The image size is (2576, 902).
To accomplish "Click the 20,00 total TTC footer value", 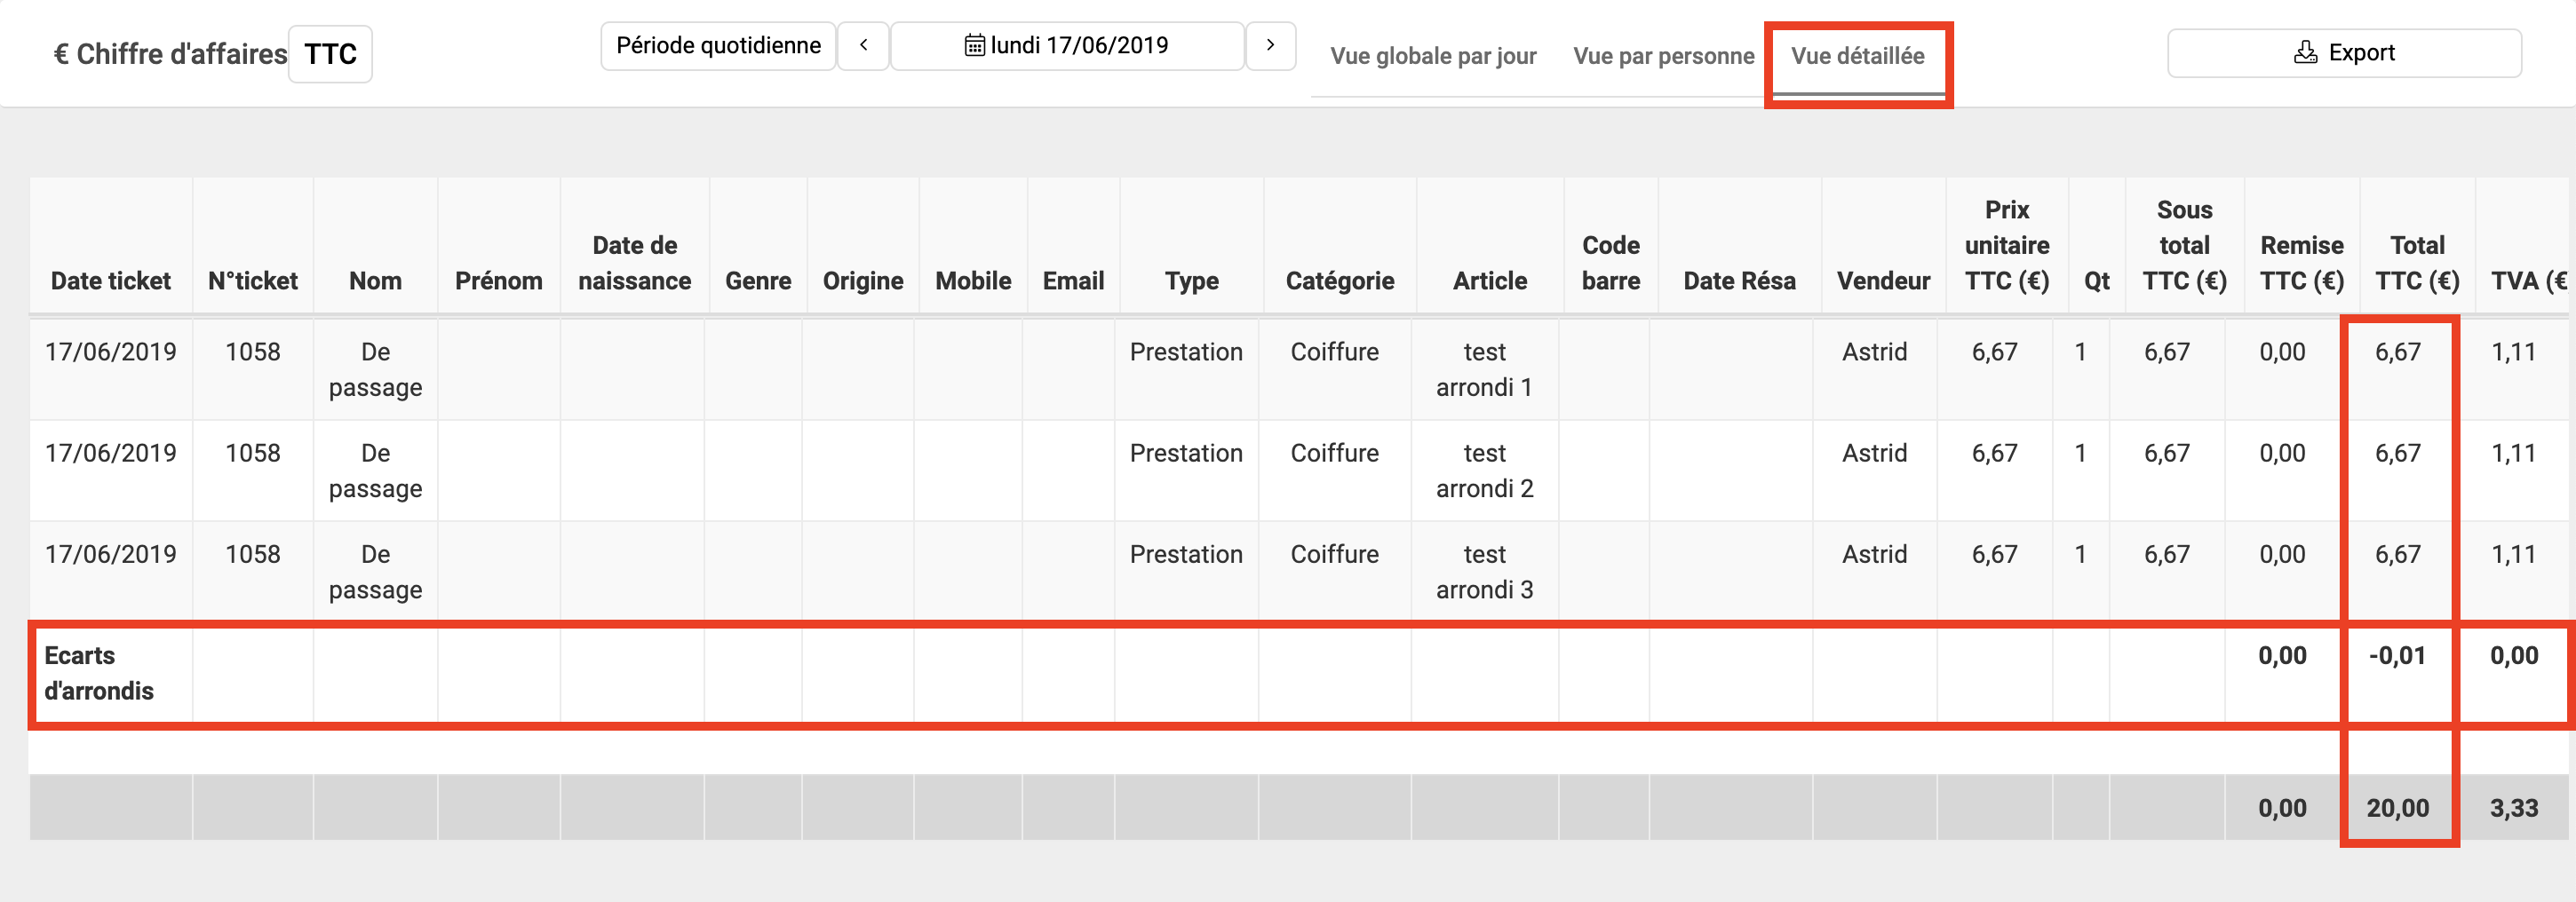I will click(2397, 808).
